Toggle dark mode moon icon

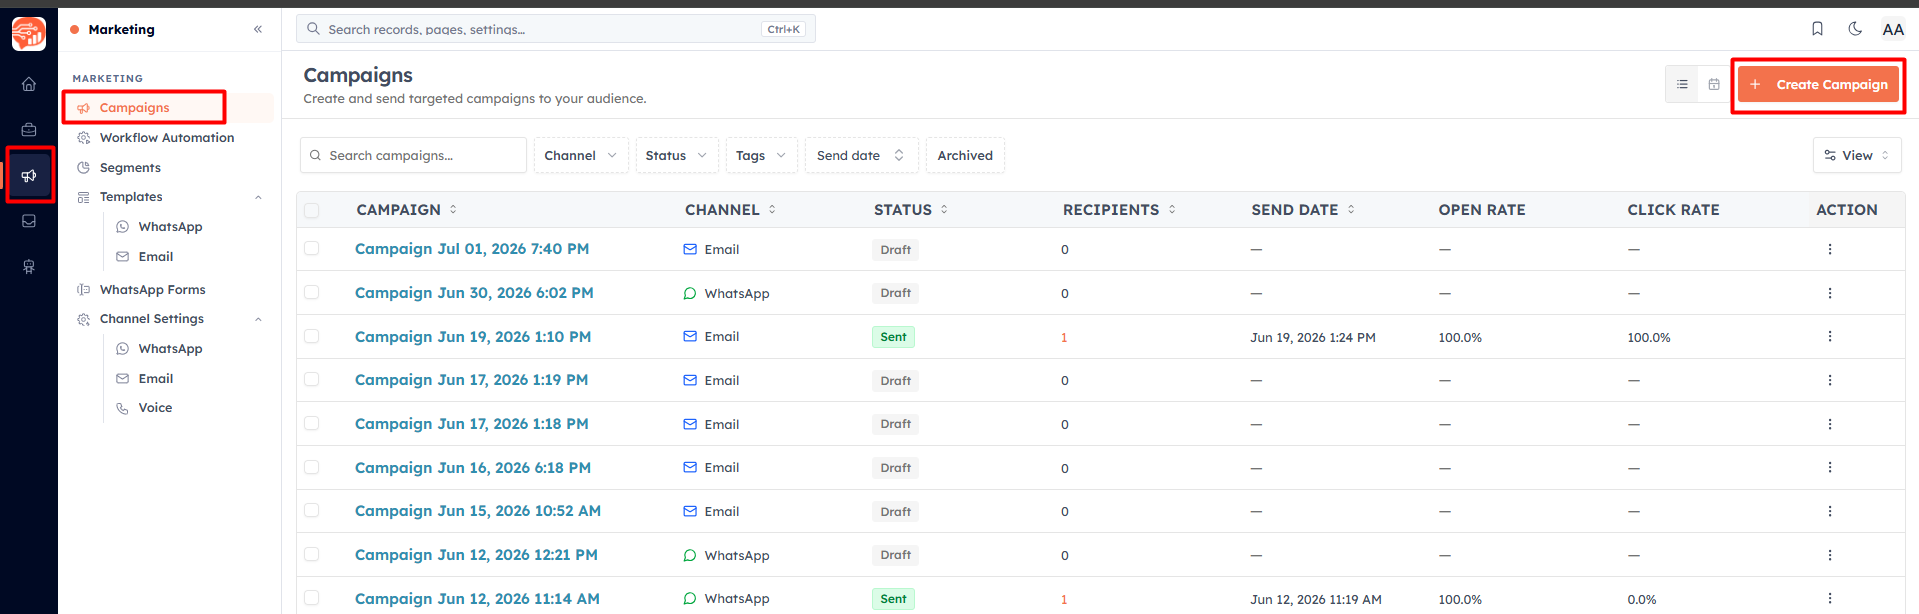1855,29
